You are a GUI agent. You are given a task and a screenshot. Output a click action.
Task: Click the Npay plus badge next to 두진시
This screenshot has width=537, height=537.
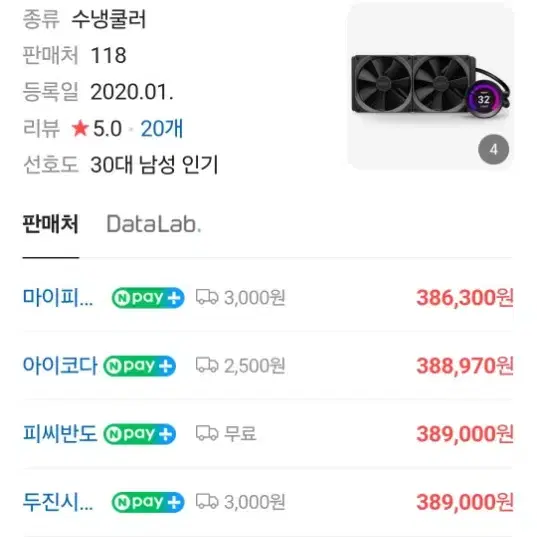148,502
